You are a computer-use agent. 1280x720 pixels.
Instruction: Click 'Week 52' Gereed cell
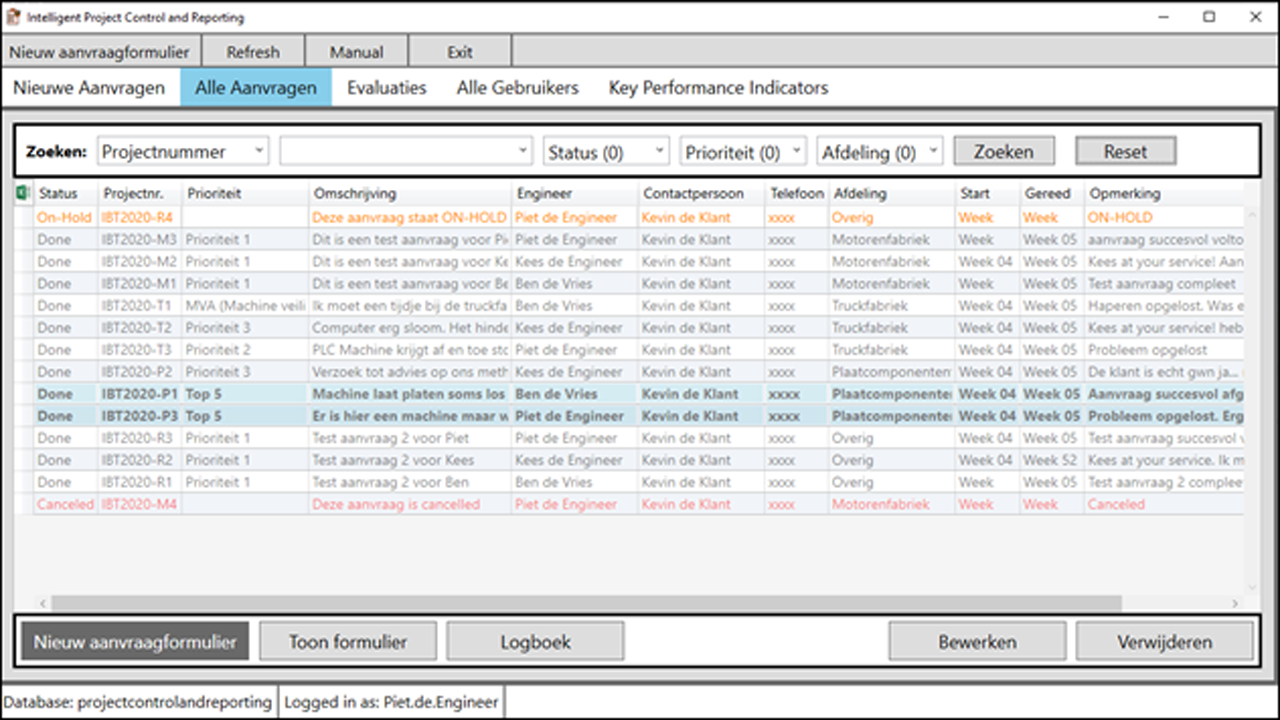pyautogui.click(x=1050, y=460)
